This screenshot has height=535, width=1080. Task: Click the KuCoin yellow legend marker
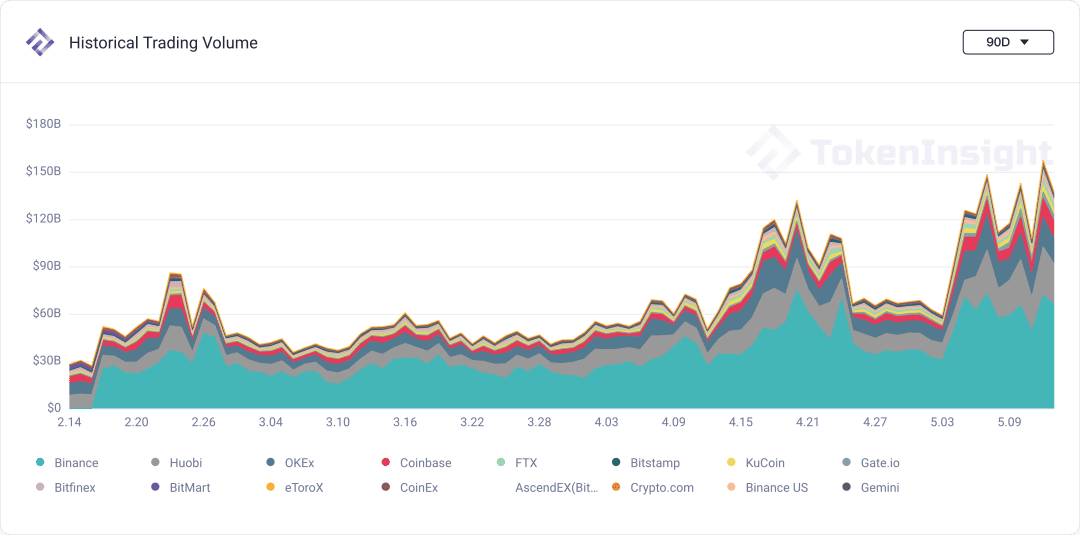(x=731, y=463)
